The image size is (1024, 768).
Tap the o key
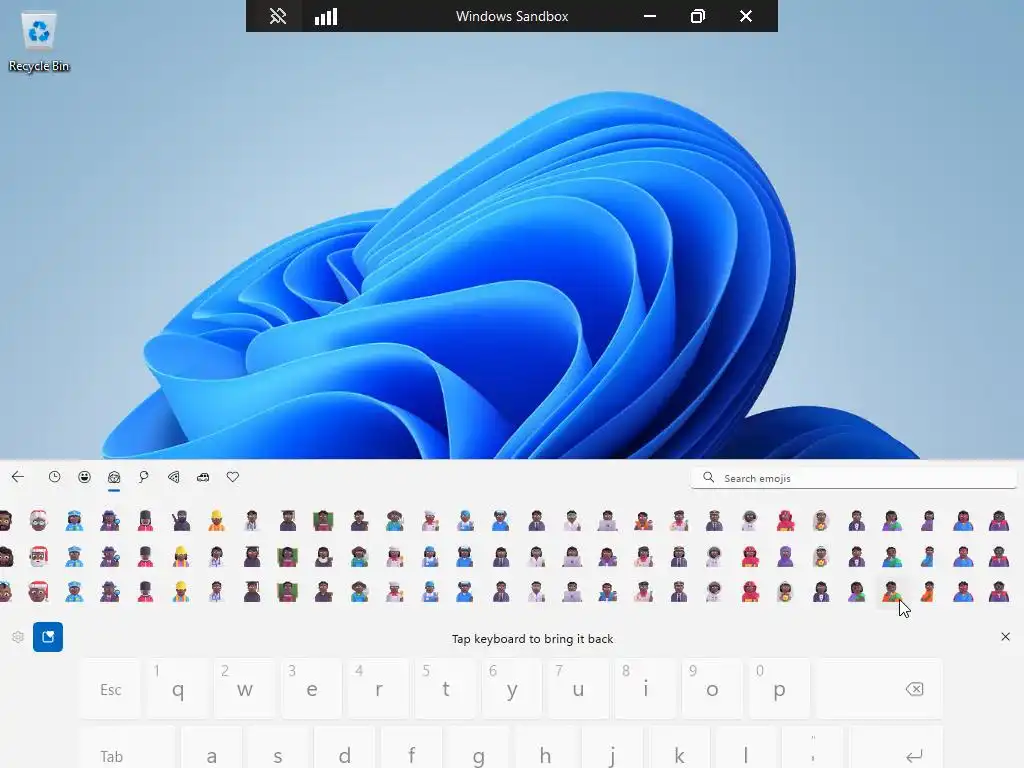click(712, 690)
